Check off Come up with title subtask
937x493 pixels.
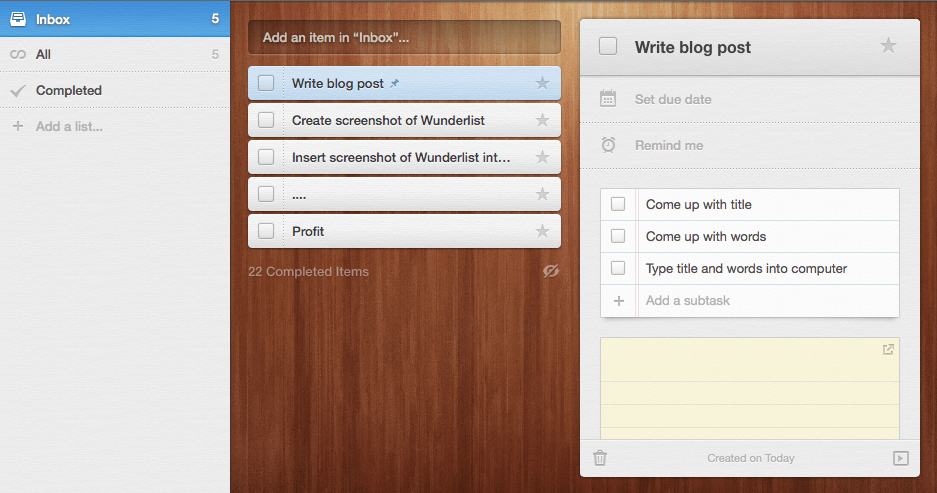618,204
